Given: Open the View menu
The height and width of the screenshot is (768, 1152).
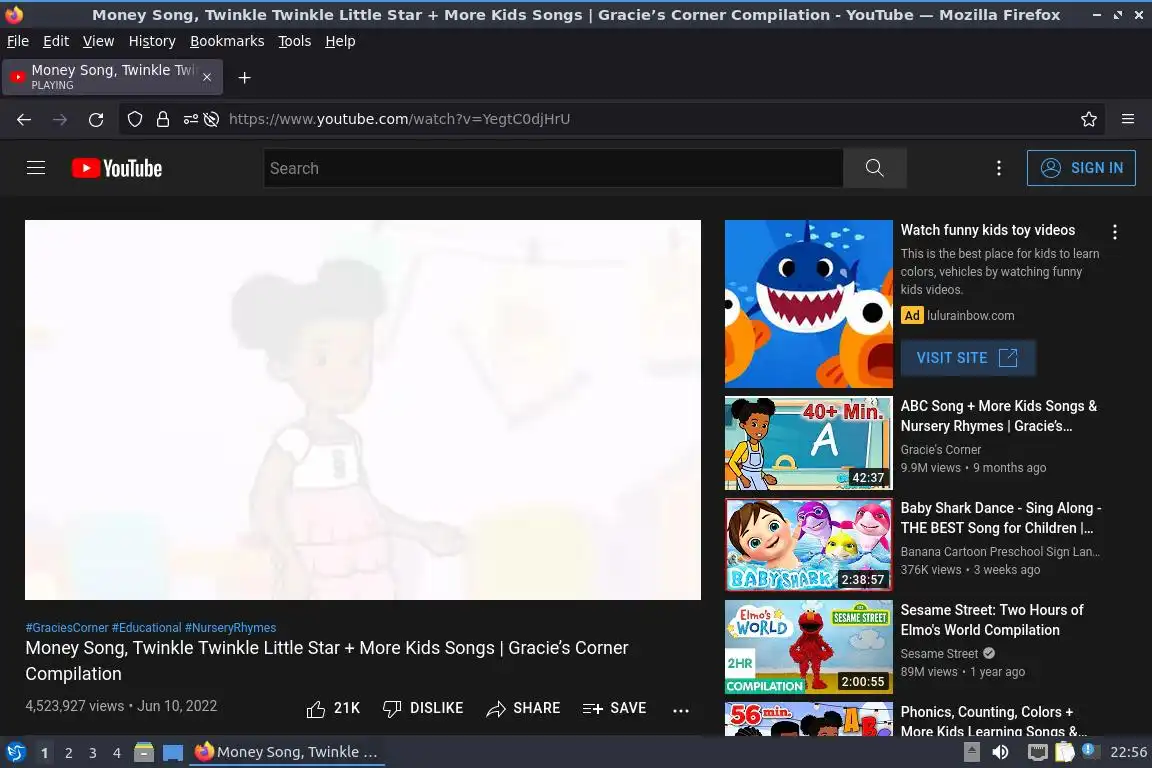Looking at the screenshot, I should [98, 41].
